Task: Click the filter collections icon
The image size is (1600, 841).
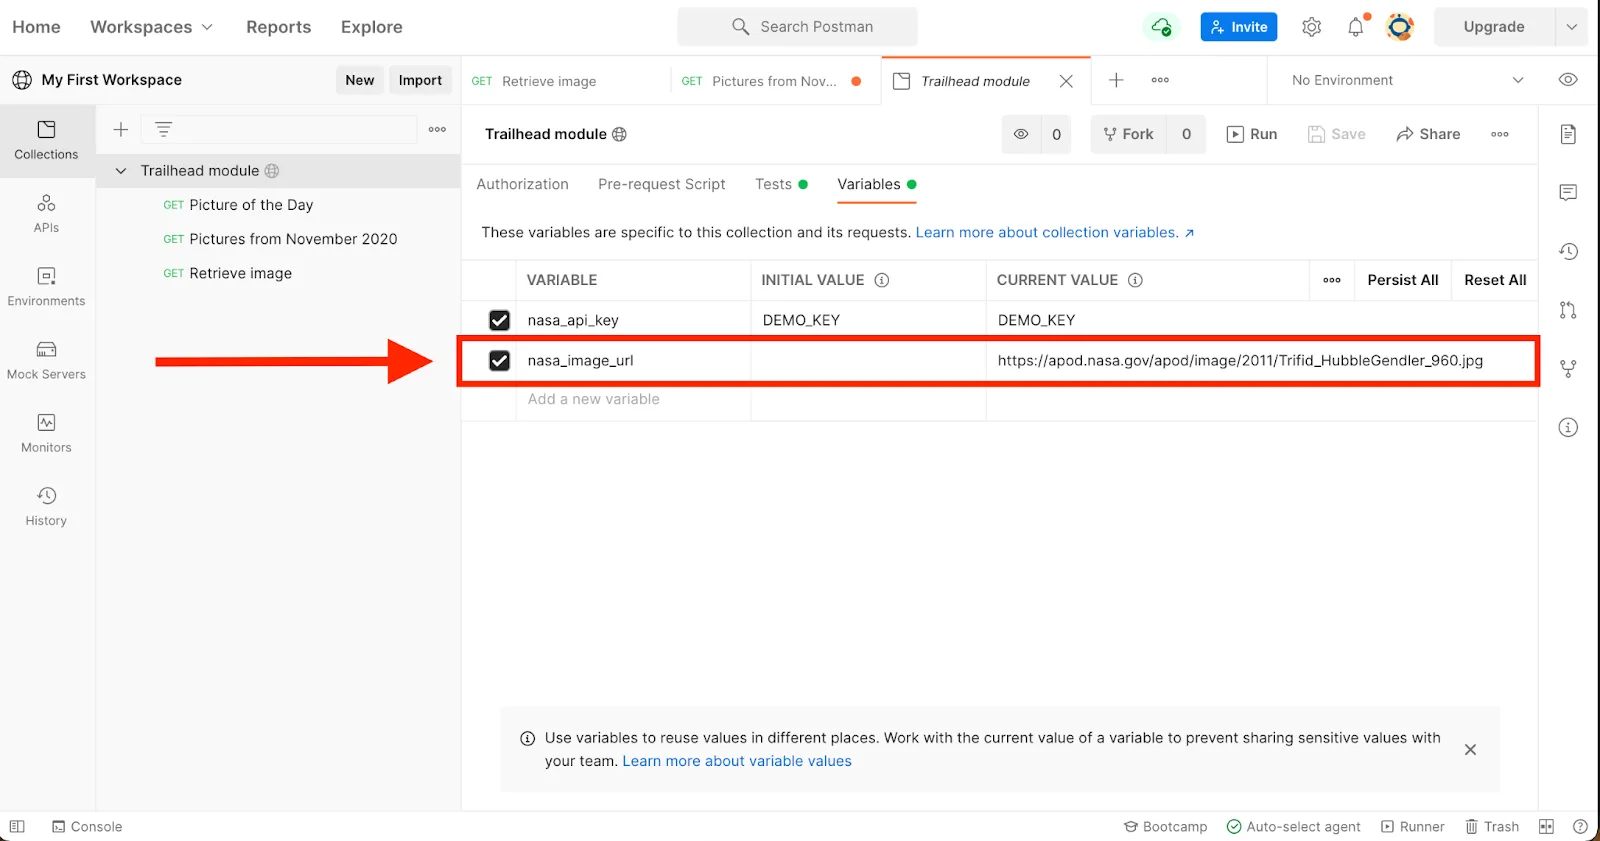Action: point(164,129)
